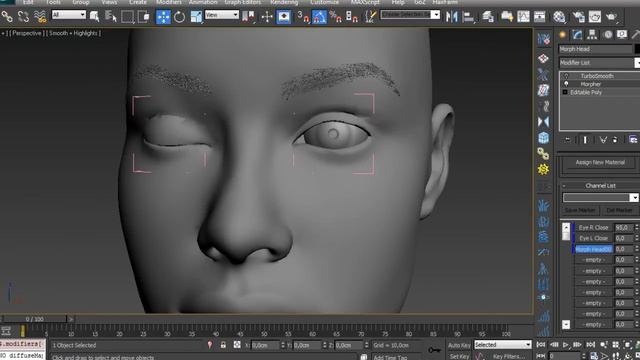Toggle Angle Snap

(319, 17)
